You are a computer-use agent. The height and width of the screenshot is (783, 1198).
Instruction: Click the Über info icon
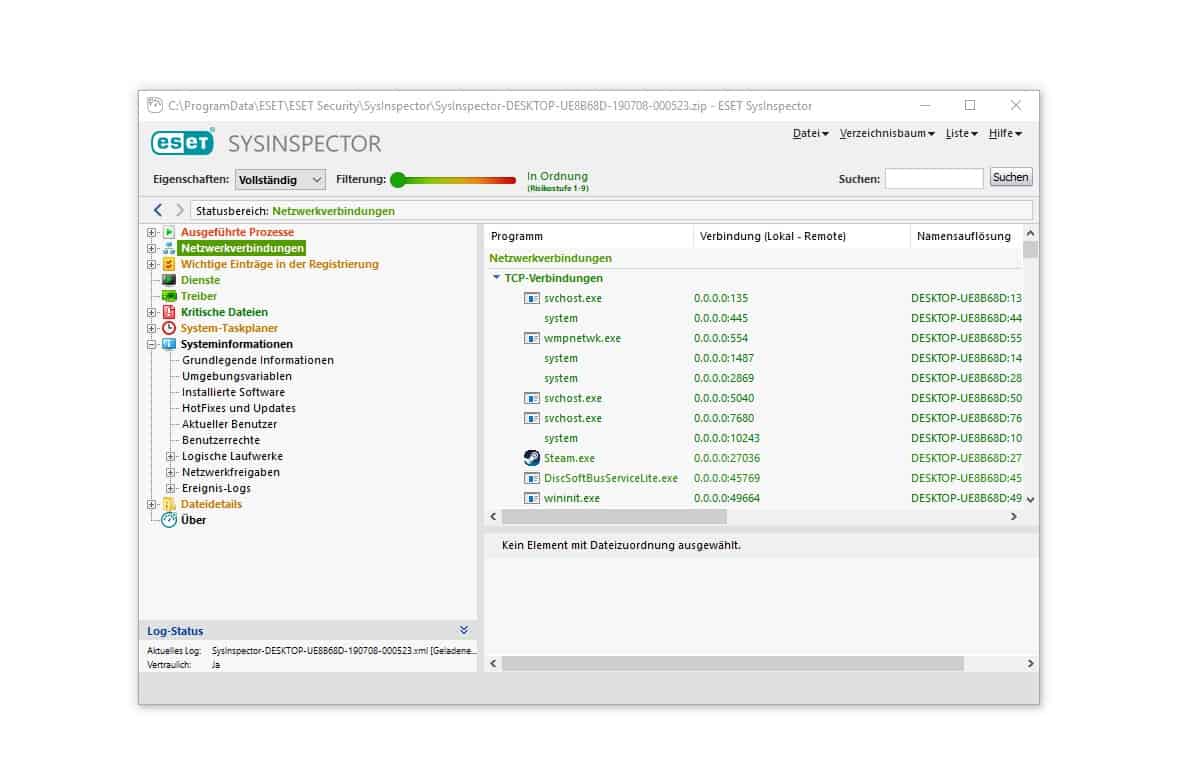(x=169, y=520)
